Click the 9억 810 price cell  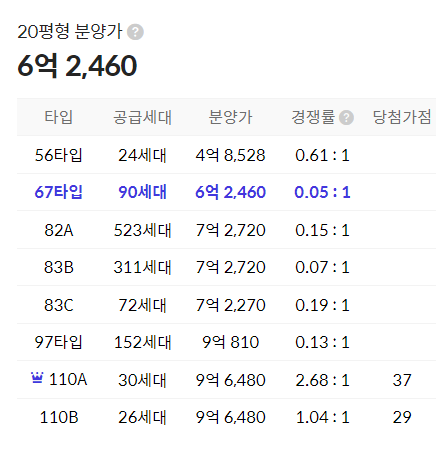click(x=230, y=342)
